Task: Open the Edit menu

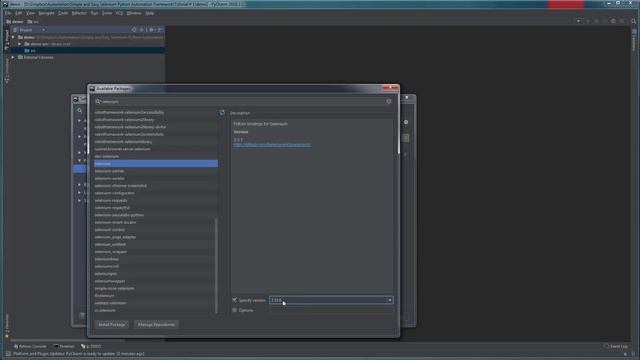Action: click(18, 13)
